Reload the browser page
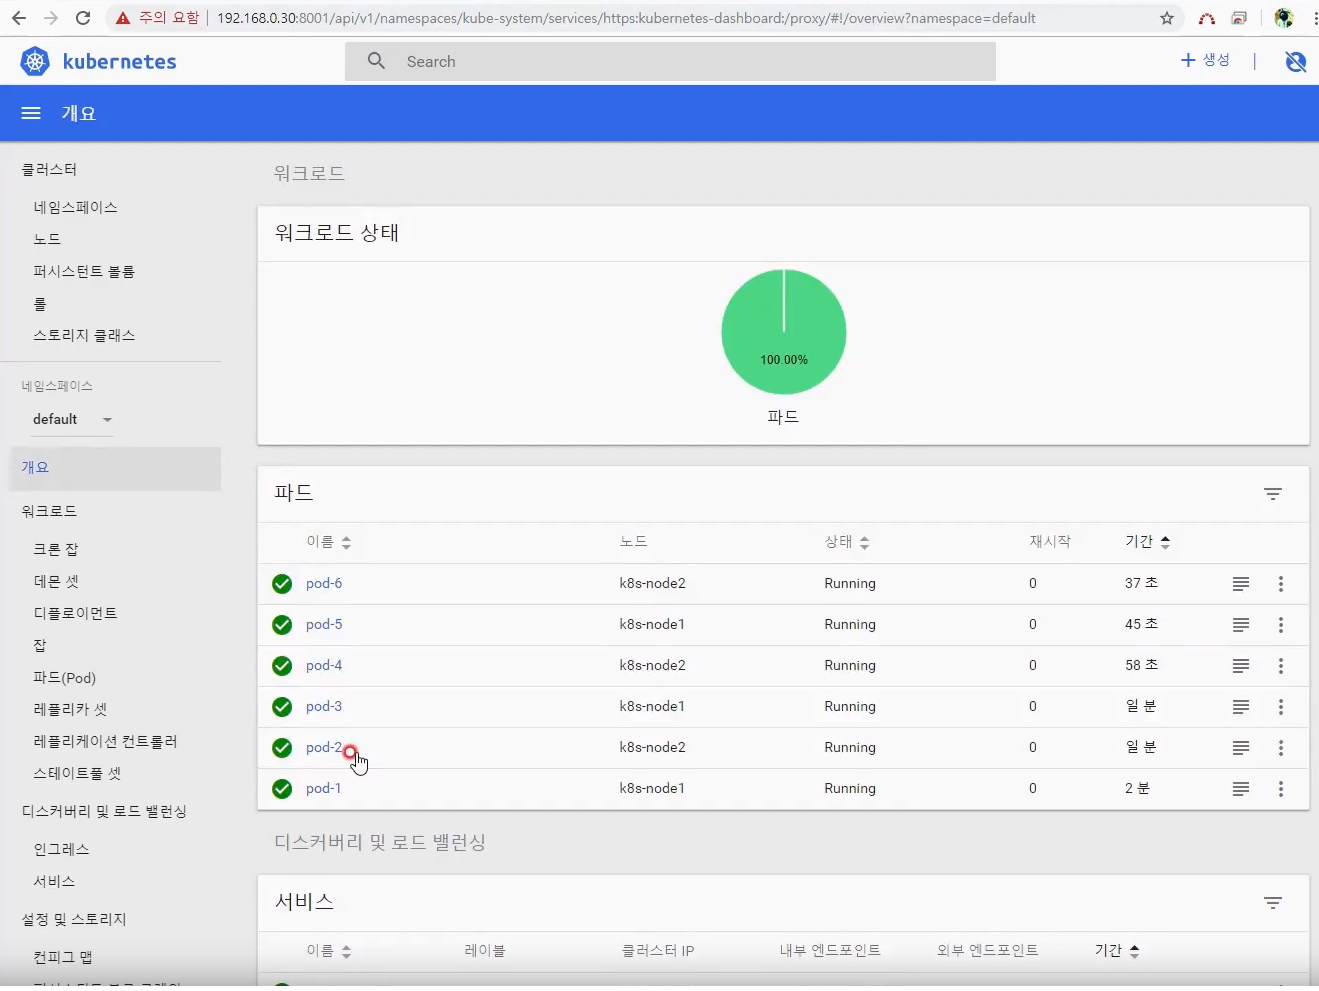The height and width of the screenshot is (991, 1319). pyautogui.click(x=83, y=18)
